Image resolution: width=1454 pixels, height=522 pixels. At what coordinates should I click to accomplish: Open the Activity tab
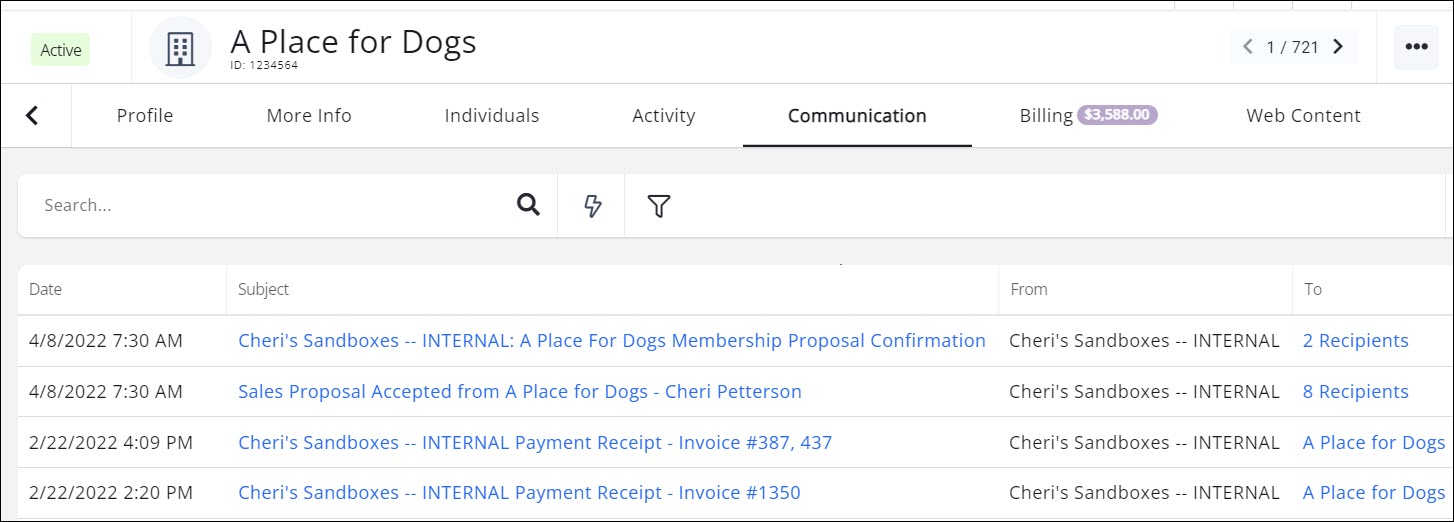click(x=664, y=116)
